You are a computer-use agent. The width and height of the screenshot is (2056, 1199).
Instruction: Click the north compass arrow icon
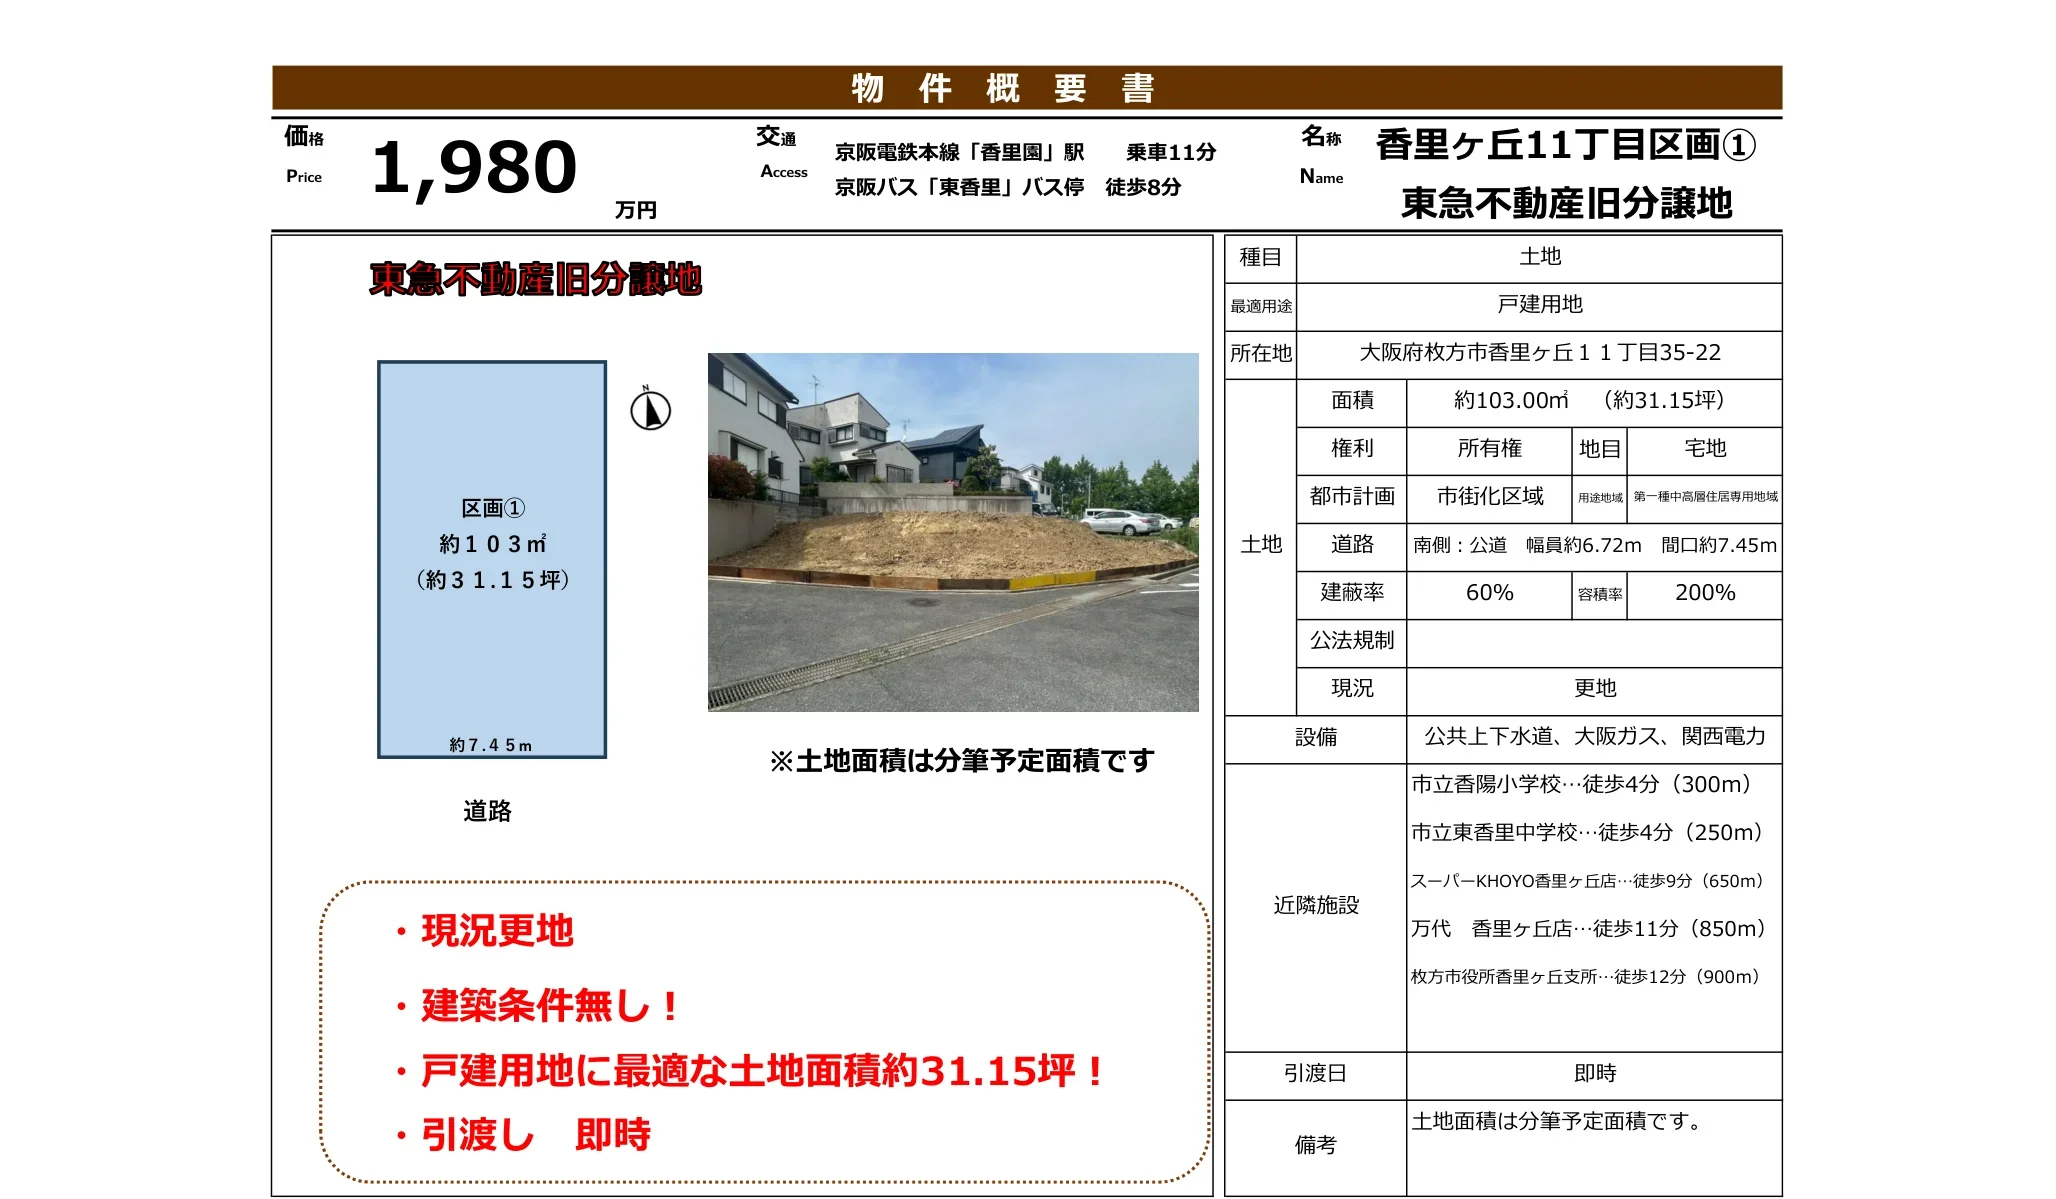(x=650, y=410)
